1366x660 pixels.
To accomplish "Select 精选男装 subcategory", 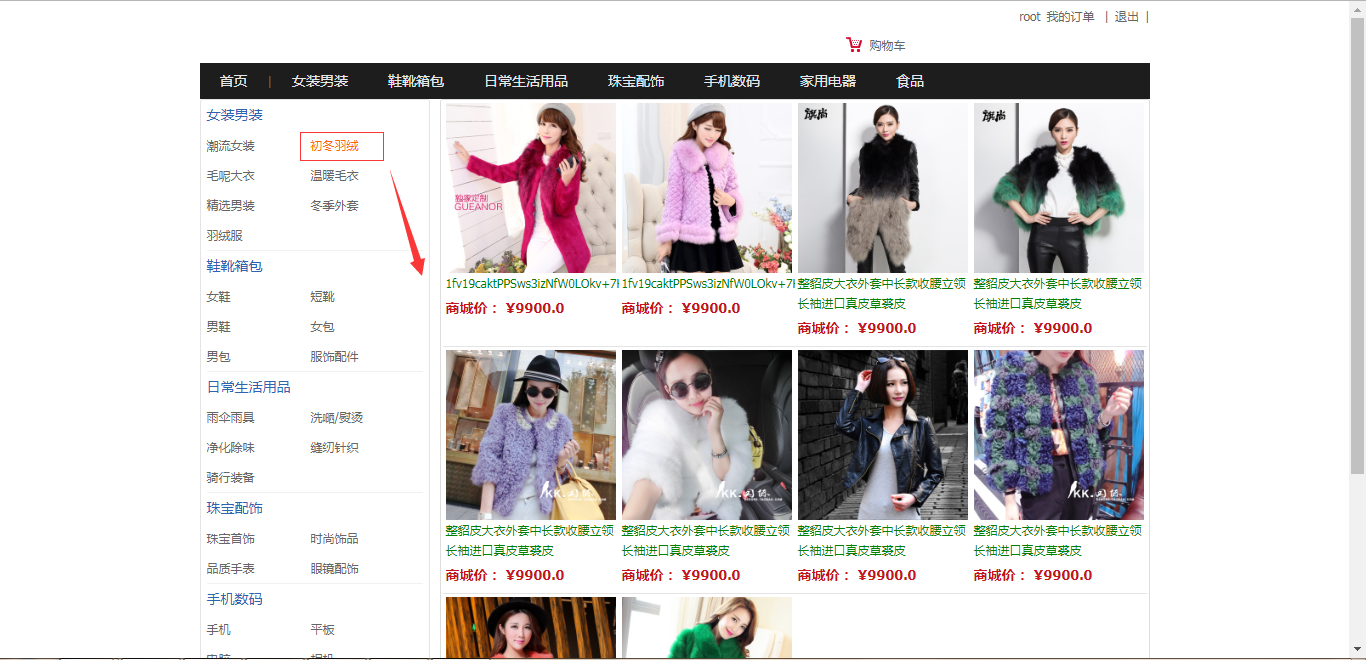I will click(231, 206).
